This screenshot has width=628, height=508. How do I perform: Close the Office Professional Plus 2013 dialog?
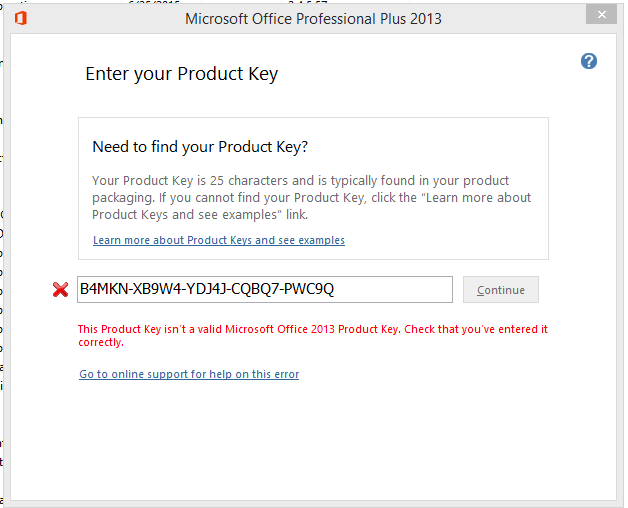pyautogui.click(x=601, y=15)
